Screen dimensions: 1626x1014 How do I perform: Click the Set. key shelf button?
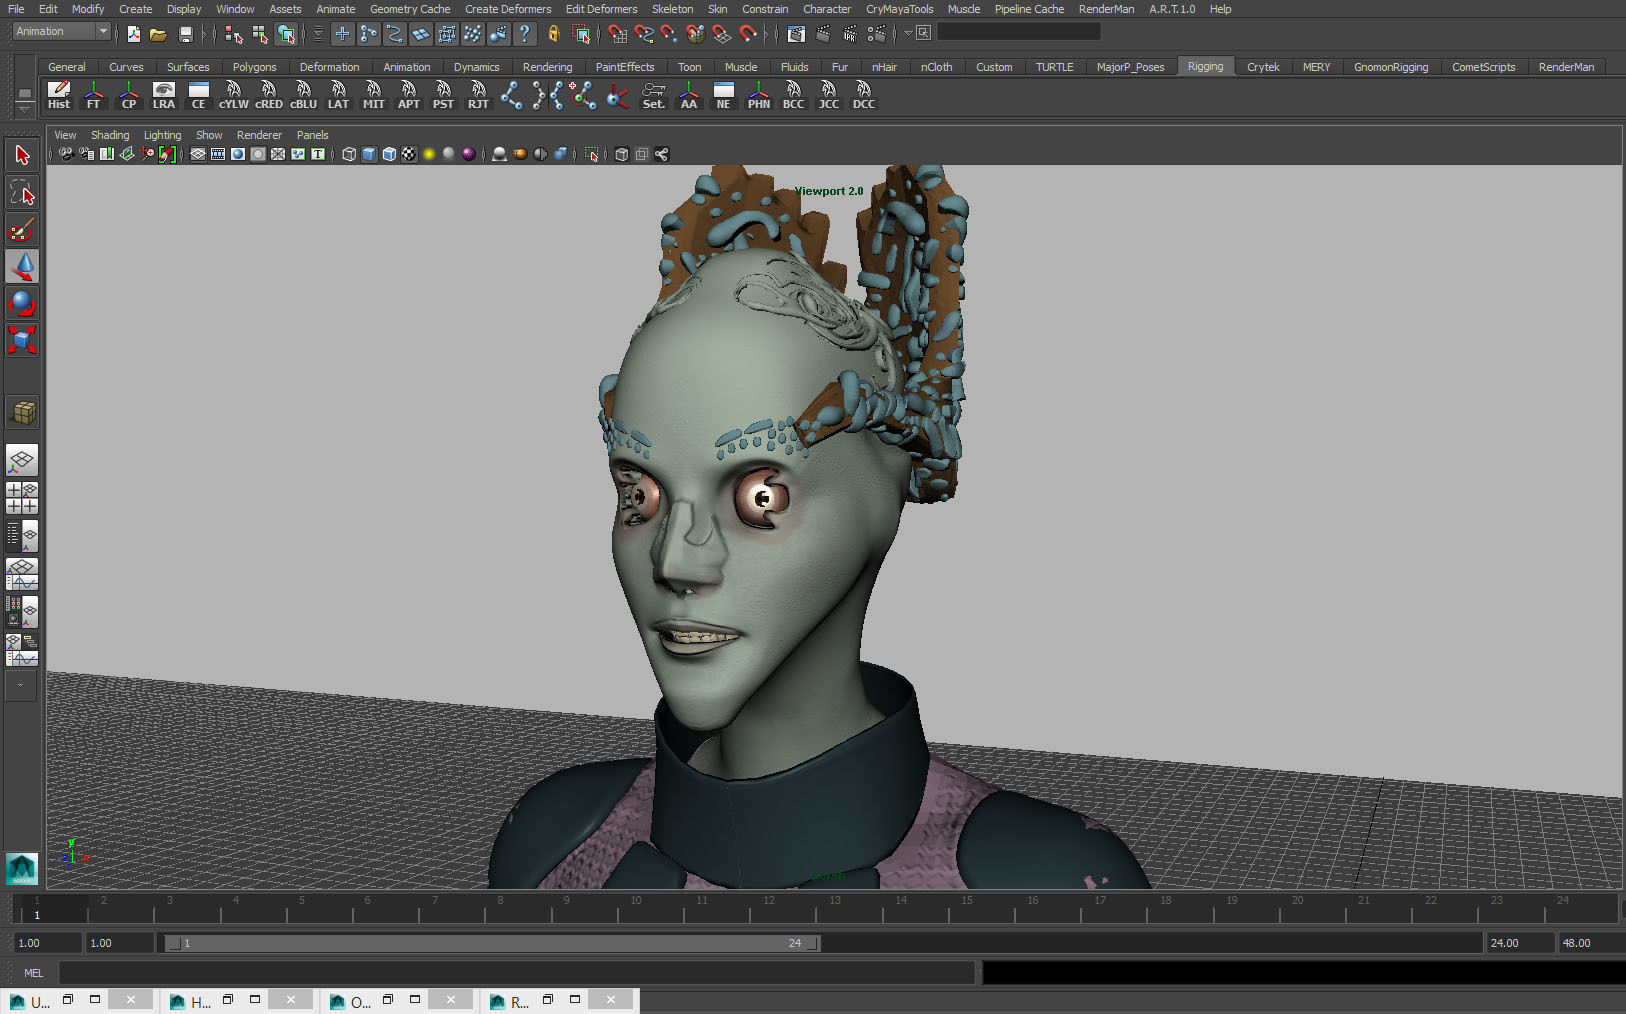tap(654, 96)
